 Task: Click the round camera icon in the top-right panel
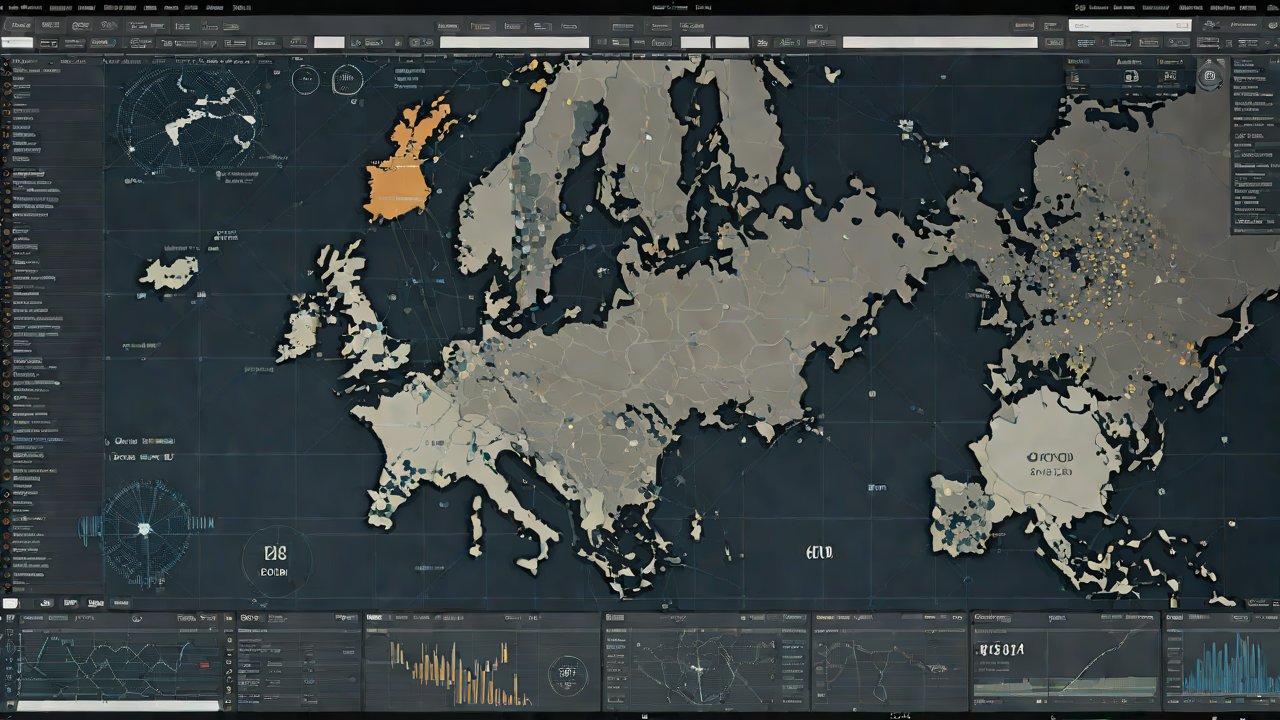tap(1210, 76)
